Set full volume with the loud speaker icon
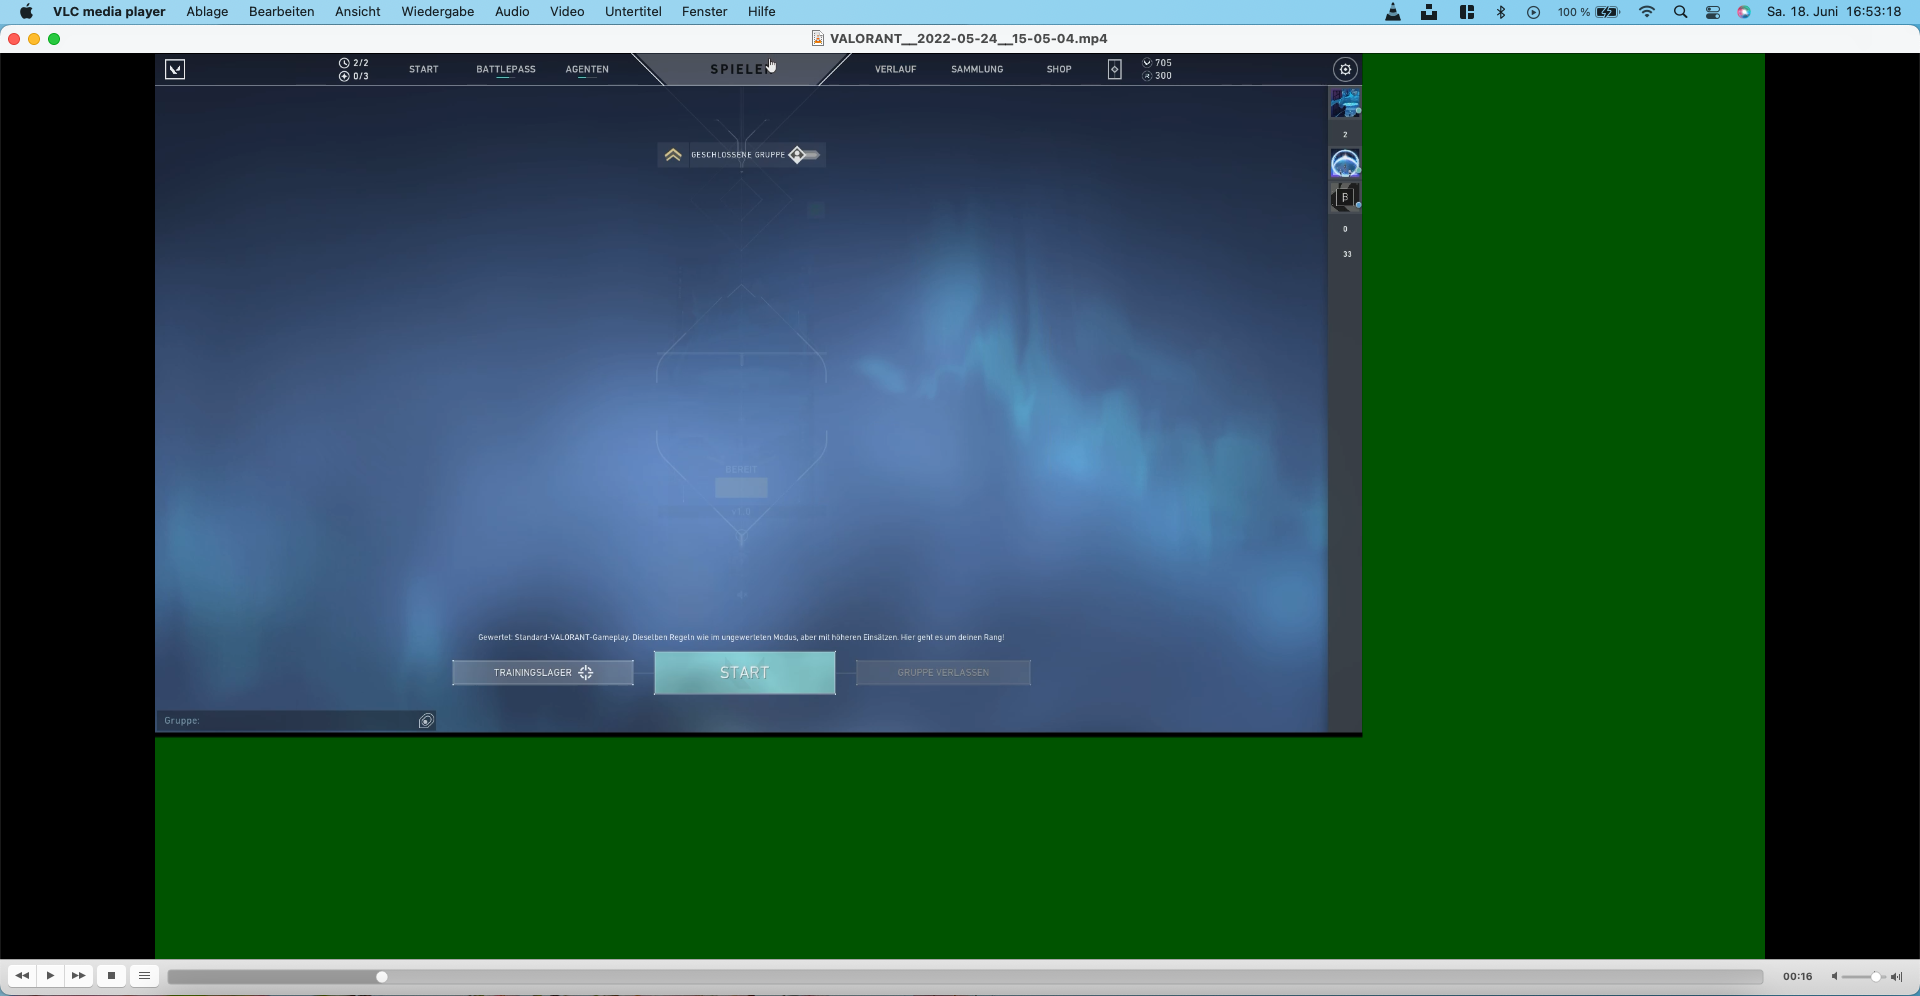1920x996 pixels. coord(1896,977)
